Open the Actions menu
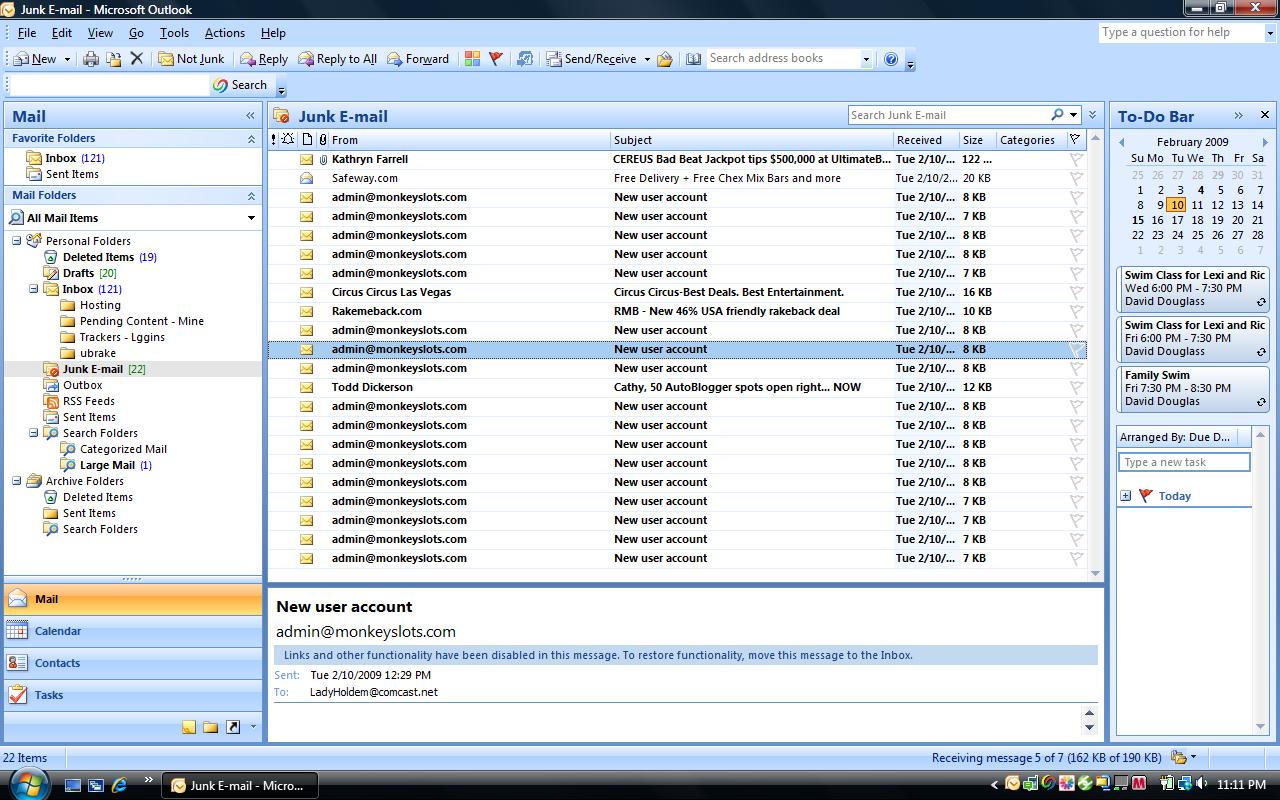Image resolution: width=1280 pixels, height=800 pixels. point(224,33)
